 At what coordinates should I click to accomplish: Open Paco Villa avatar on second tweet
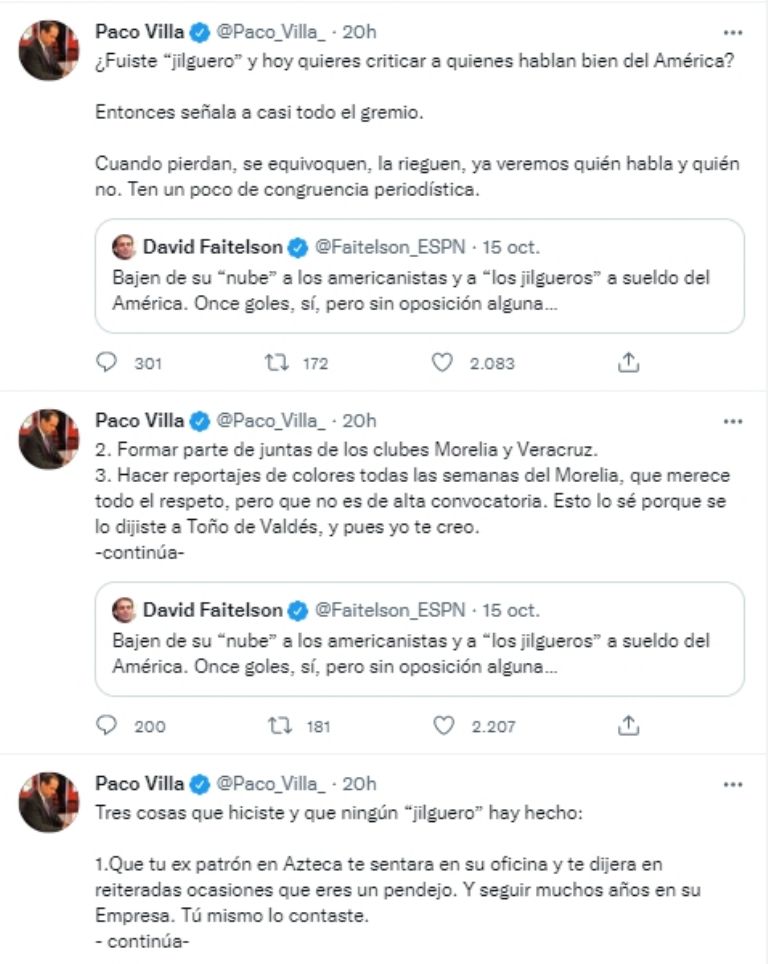click(x=48, y=438)
